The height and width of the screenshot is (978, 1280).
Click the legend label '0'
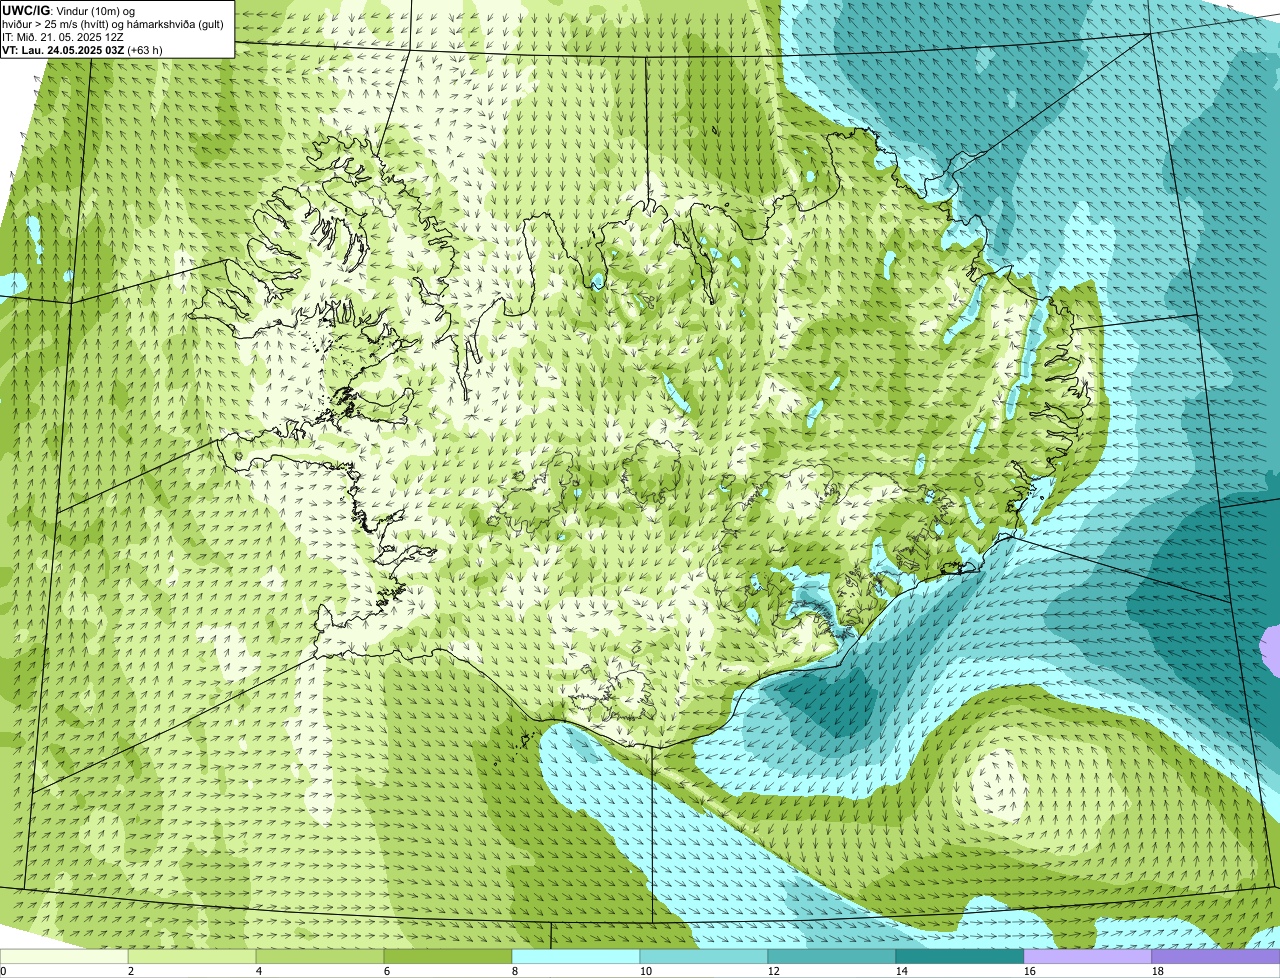coord(3,971)
